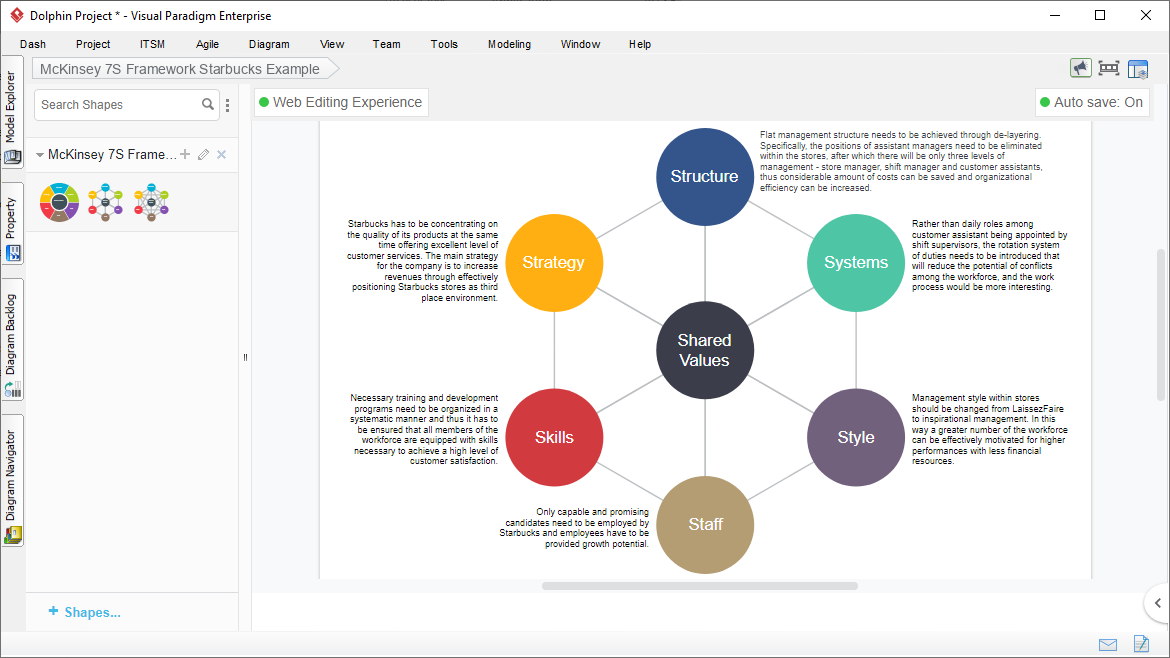
Task: Select the blue Structure circle
Action: [705, 177]
